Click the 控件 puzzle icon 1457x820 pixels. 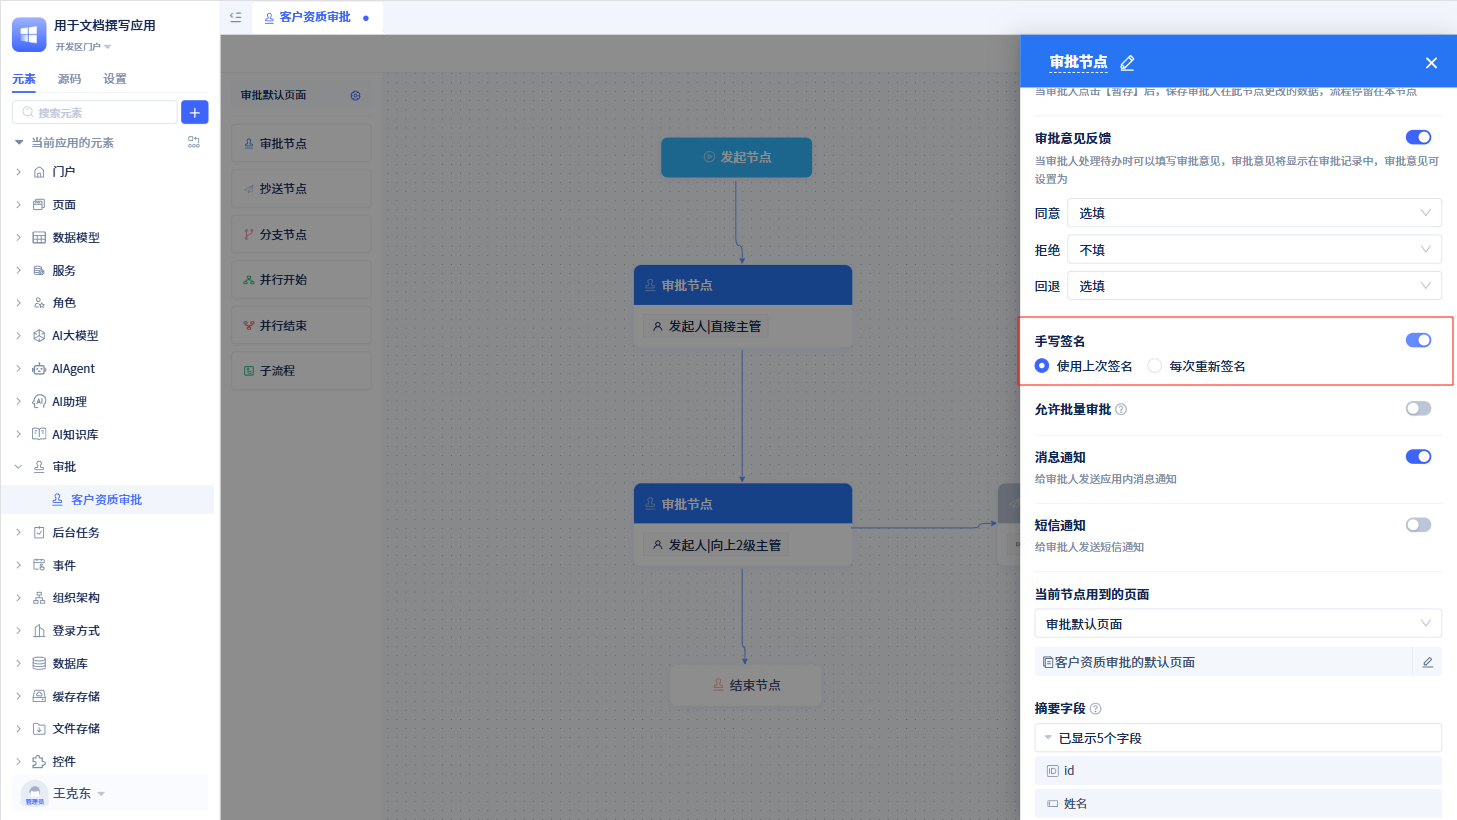(x=39, y=762)
